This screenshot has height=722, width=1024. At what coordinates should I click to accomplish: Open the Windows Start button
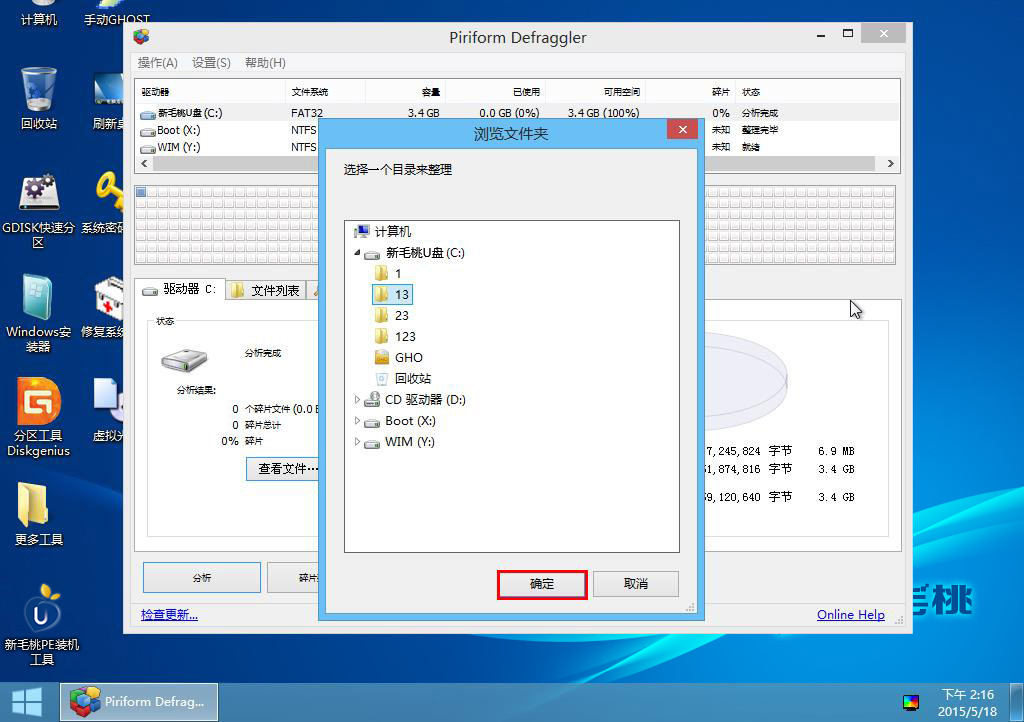(27, 702)
